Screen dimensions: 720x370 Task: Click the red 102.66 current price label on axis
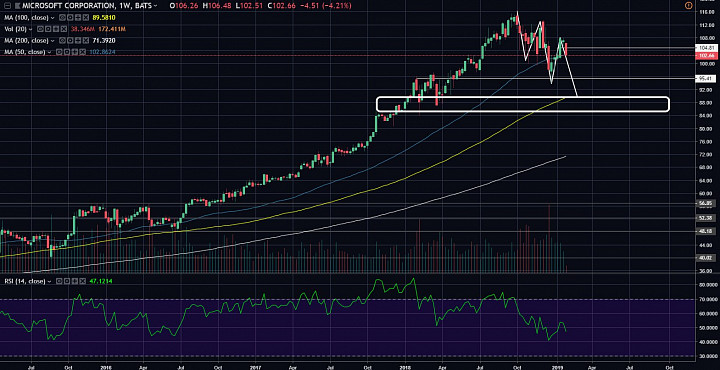click(706, 56)
